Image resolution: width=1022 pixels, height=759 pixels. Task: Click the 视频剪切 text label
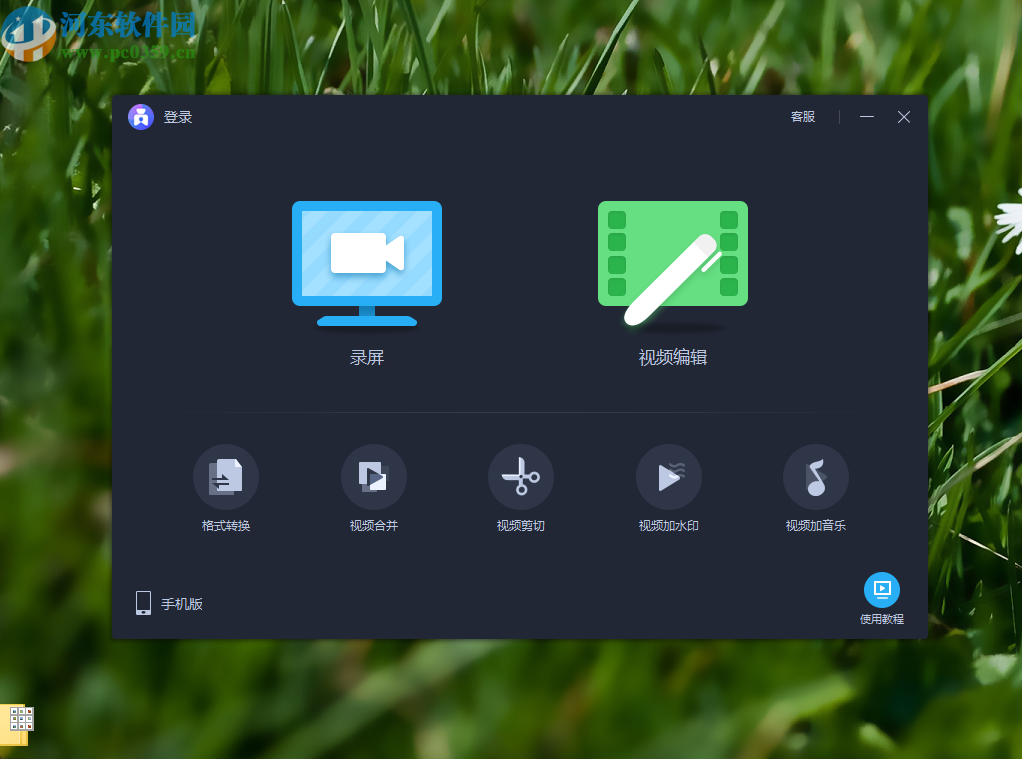(x=521, y=526)
